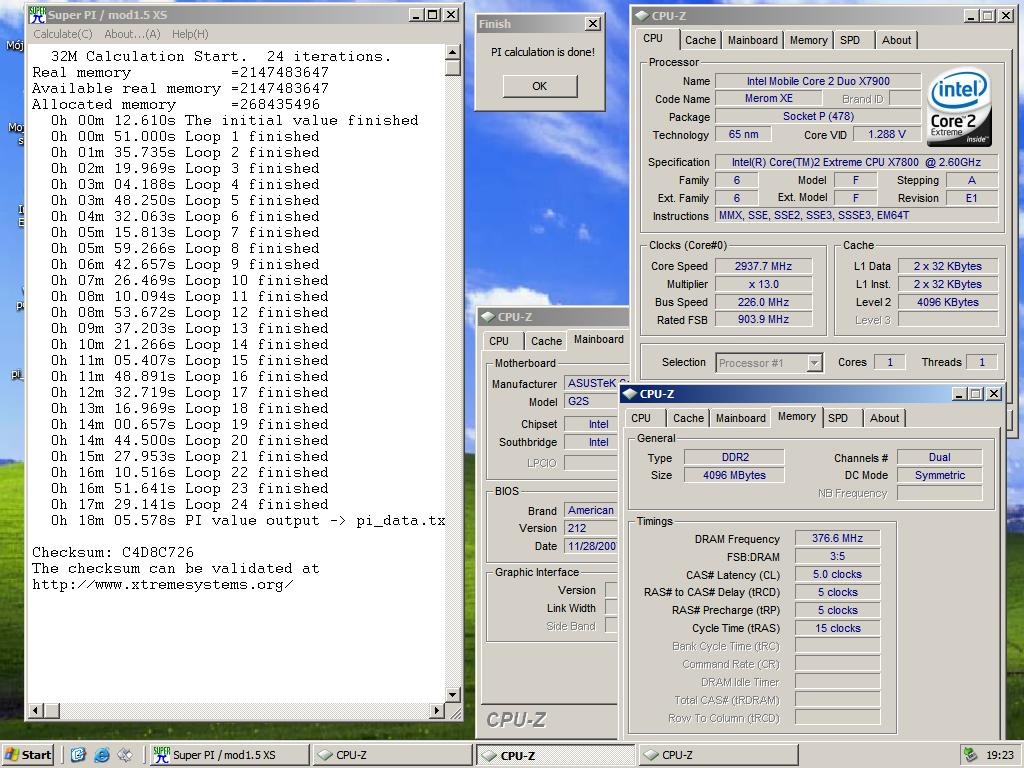Switch to Mainboard tab in top CPU-Z window
Image resolution: width=1024 pixels, height=768 pixels.
coord(752,40)
